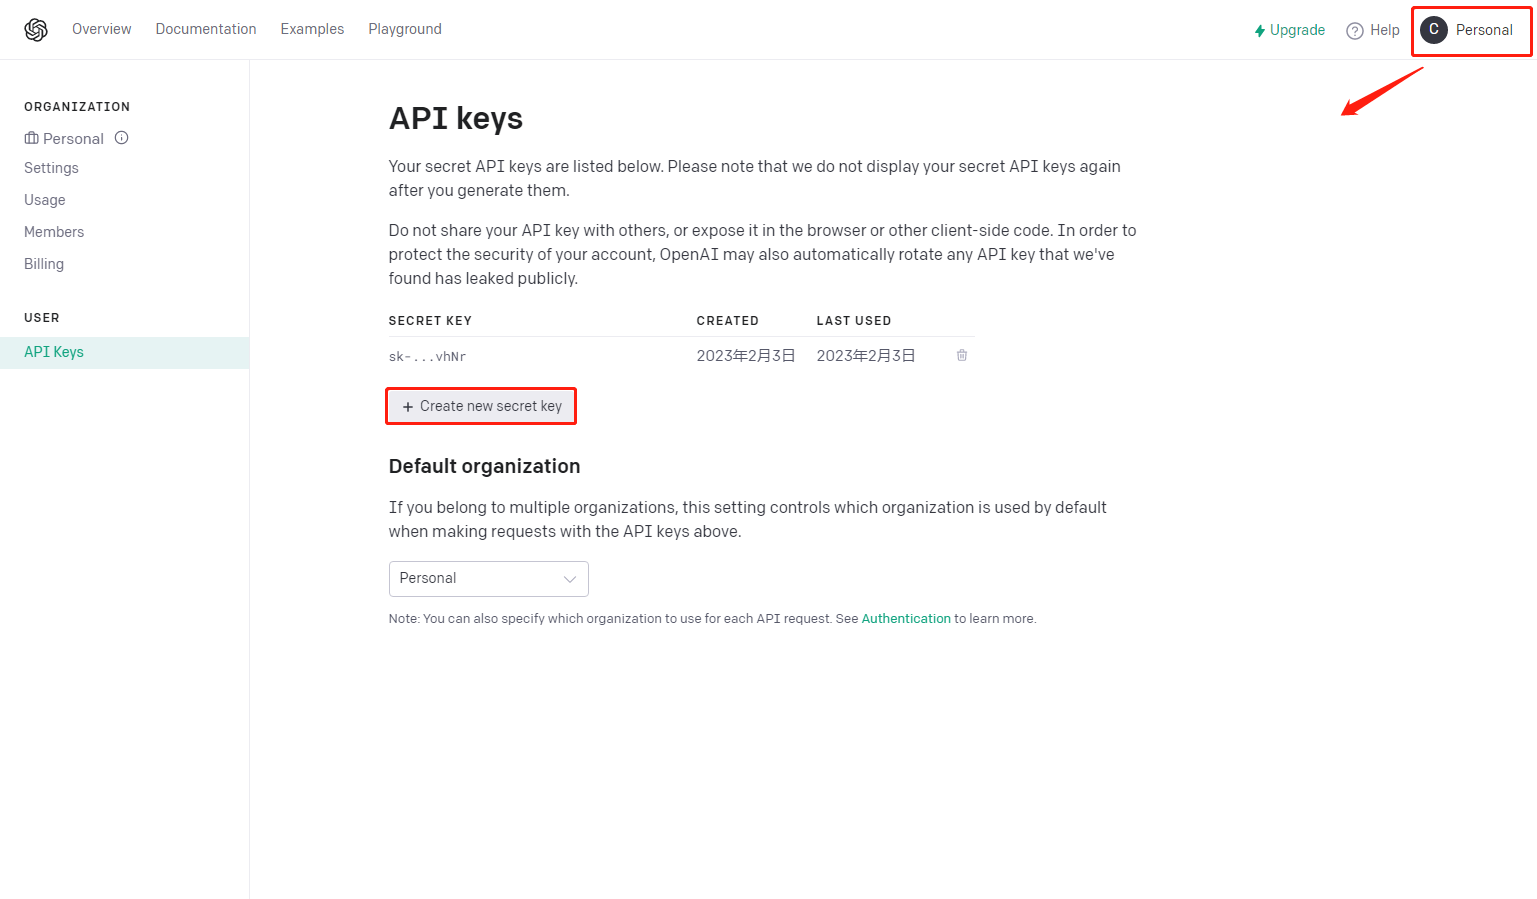1537x899 pixels.
Task: Click the lightning bolt Upgrade icon
Action: point(1260,31)
